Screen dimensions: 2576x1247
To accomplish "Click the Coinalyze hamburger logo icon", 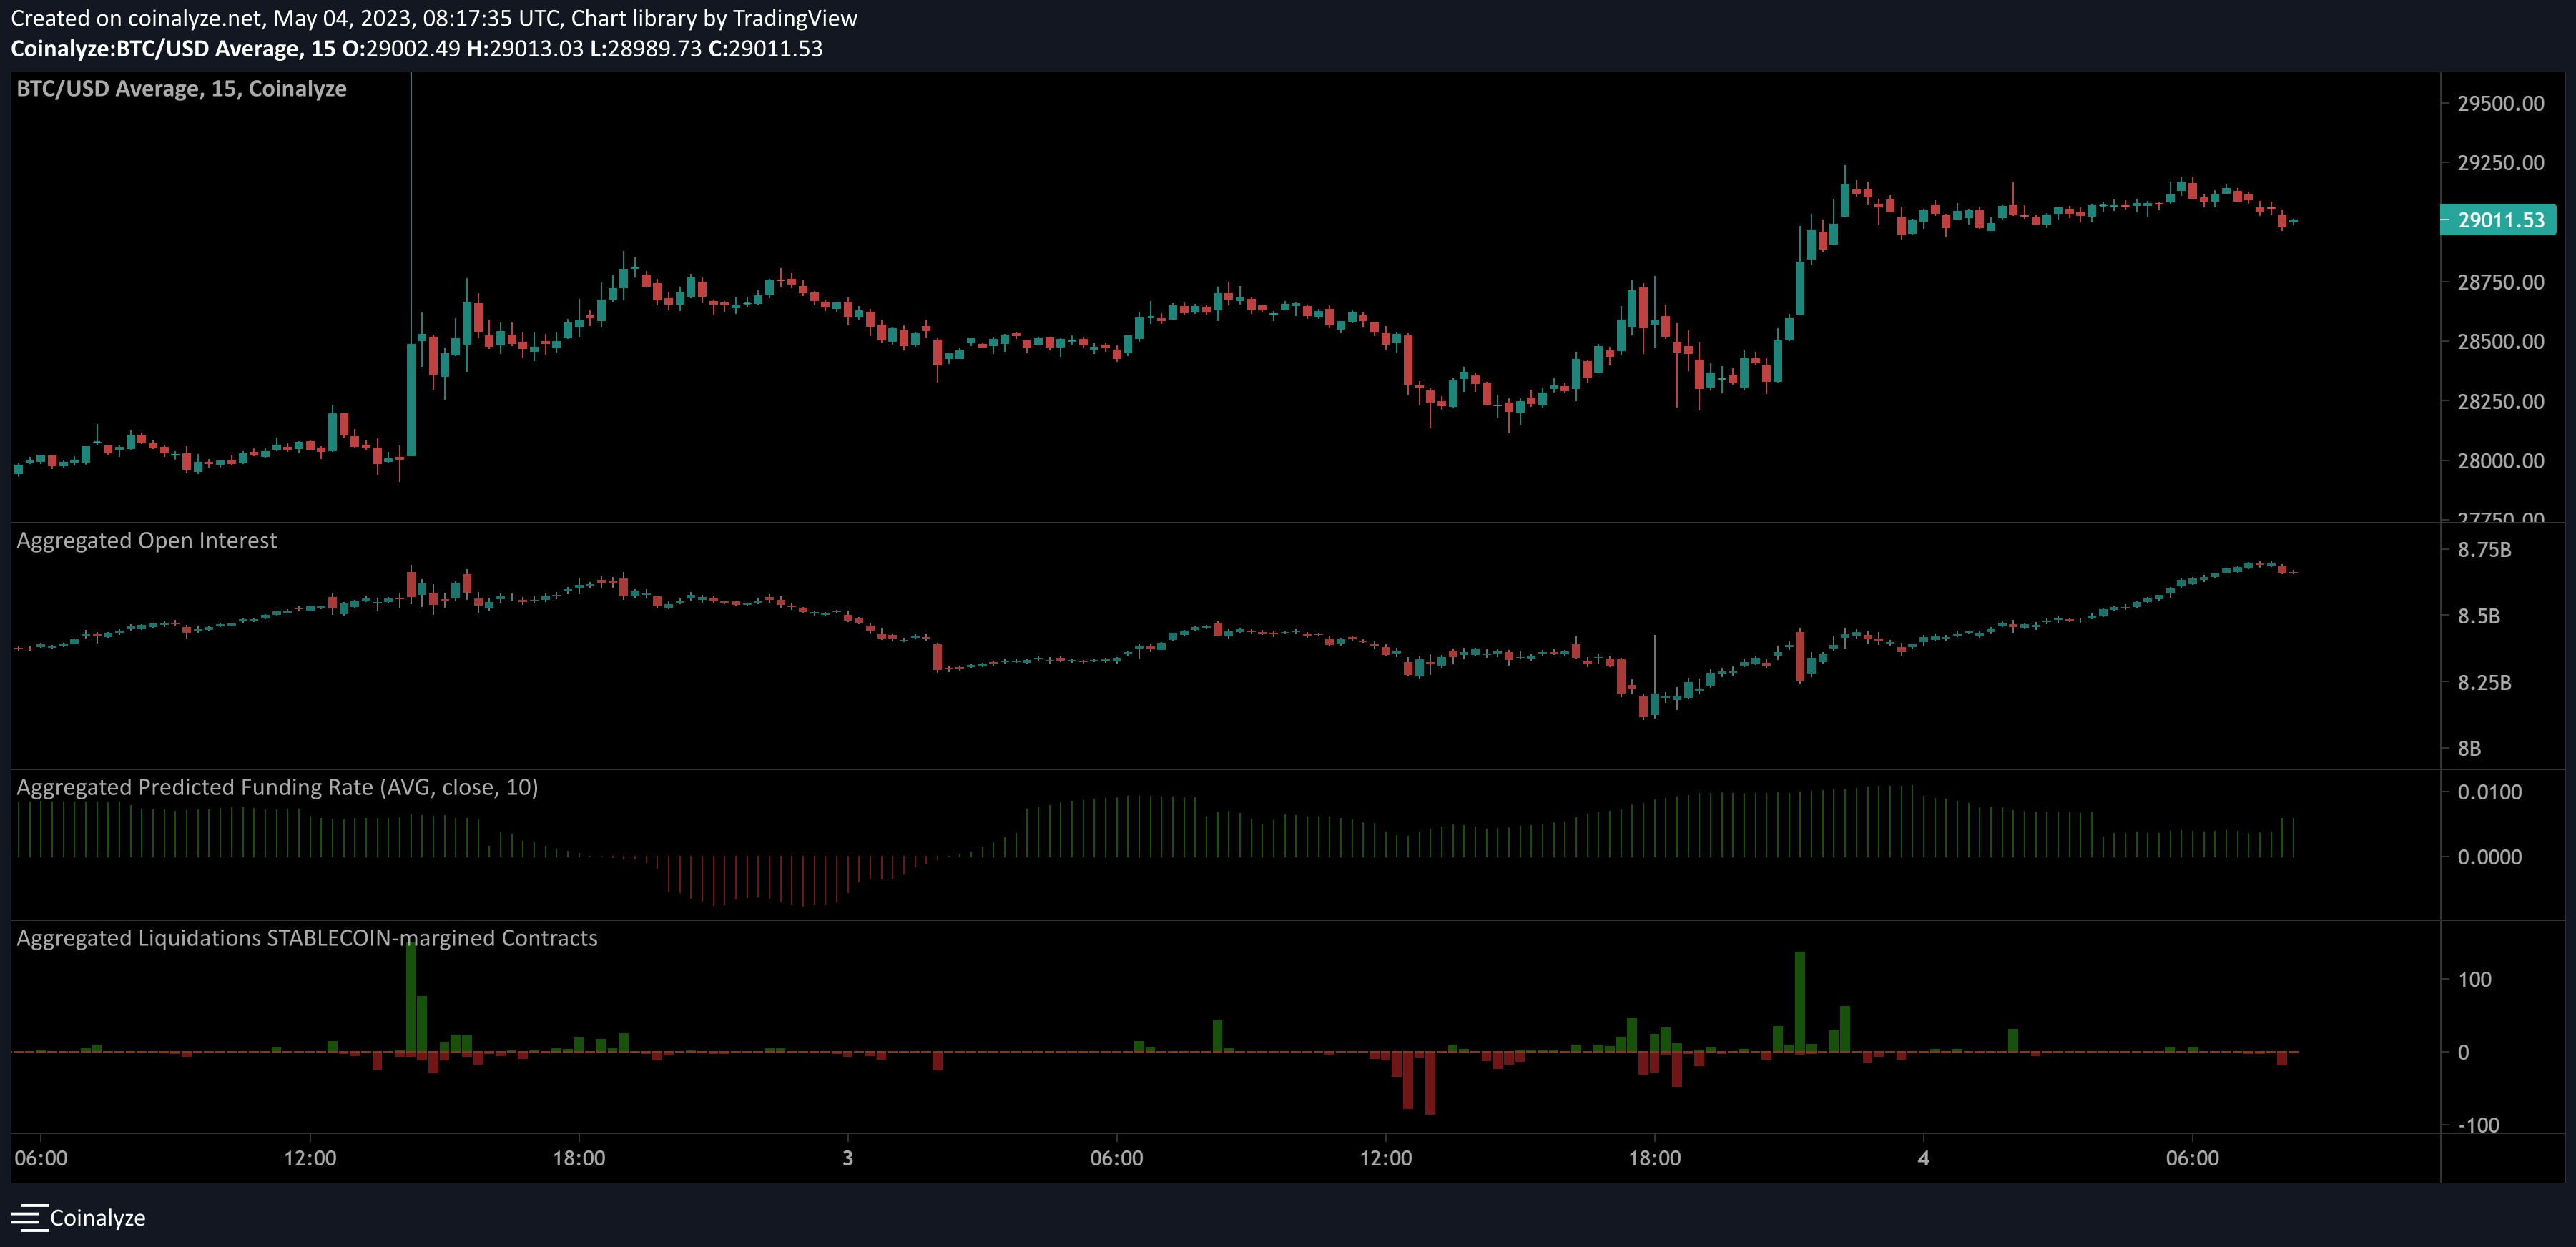I will (31, 1218).
